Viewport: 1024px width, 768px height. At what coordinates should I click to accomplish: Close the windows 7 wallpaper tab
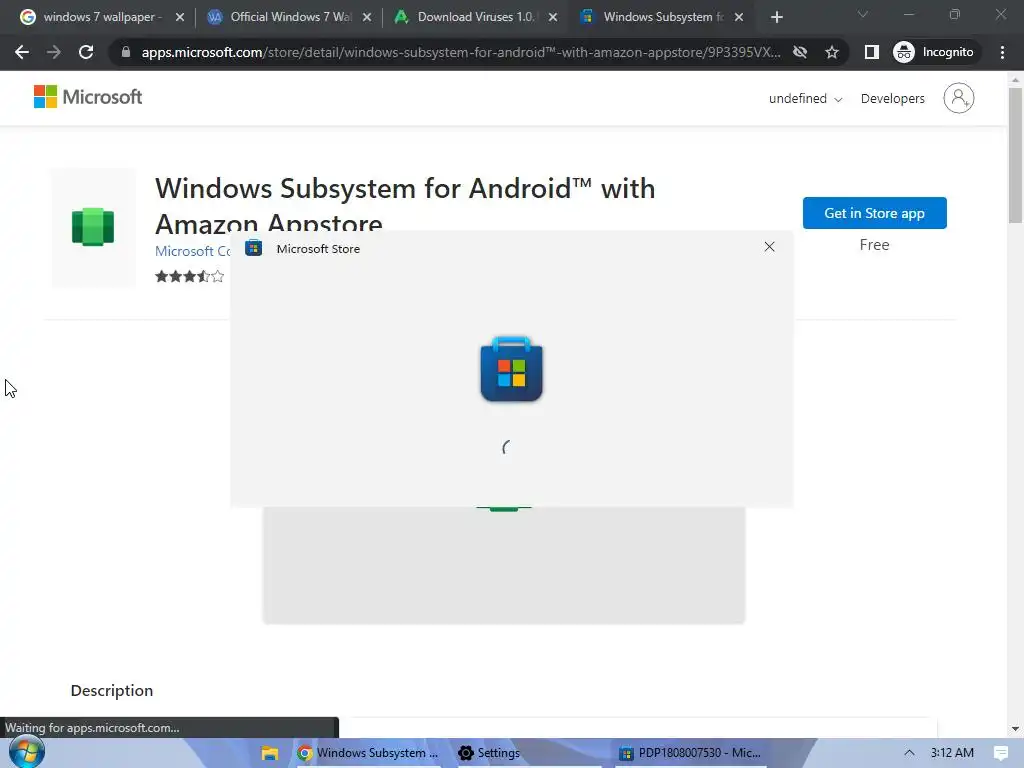click(180, 17)
